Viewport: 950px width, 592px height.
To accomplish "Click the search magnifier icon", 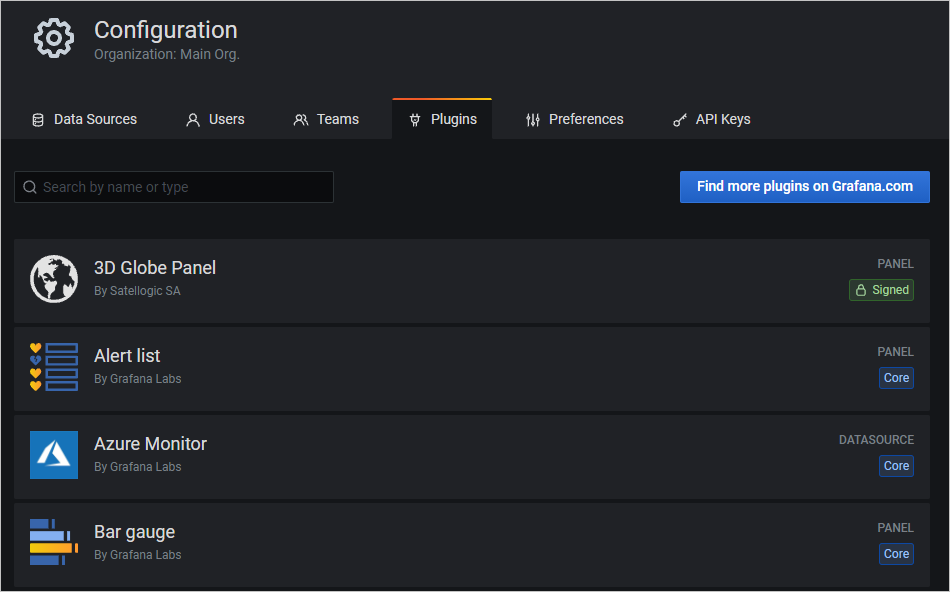I will (30, 187).
